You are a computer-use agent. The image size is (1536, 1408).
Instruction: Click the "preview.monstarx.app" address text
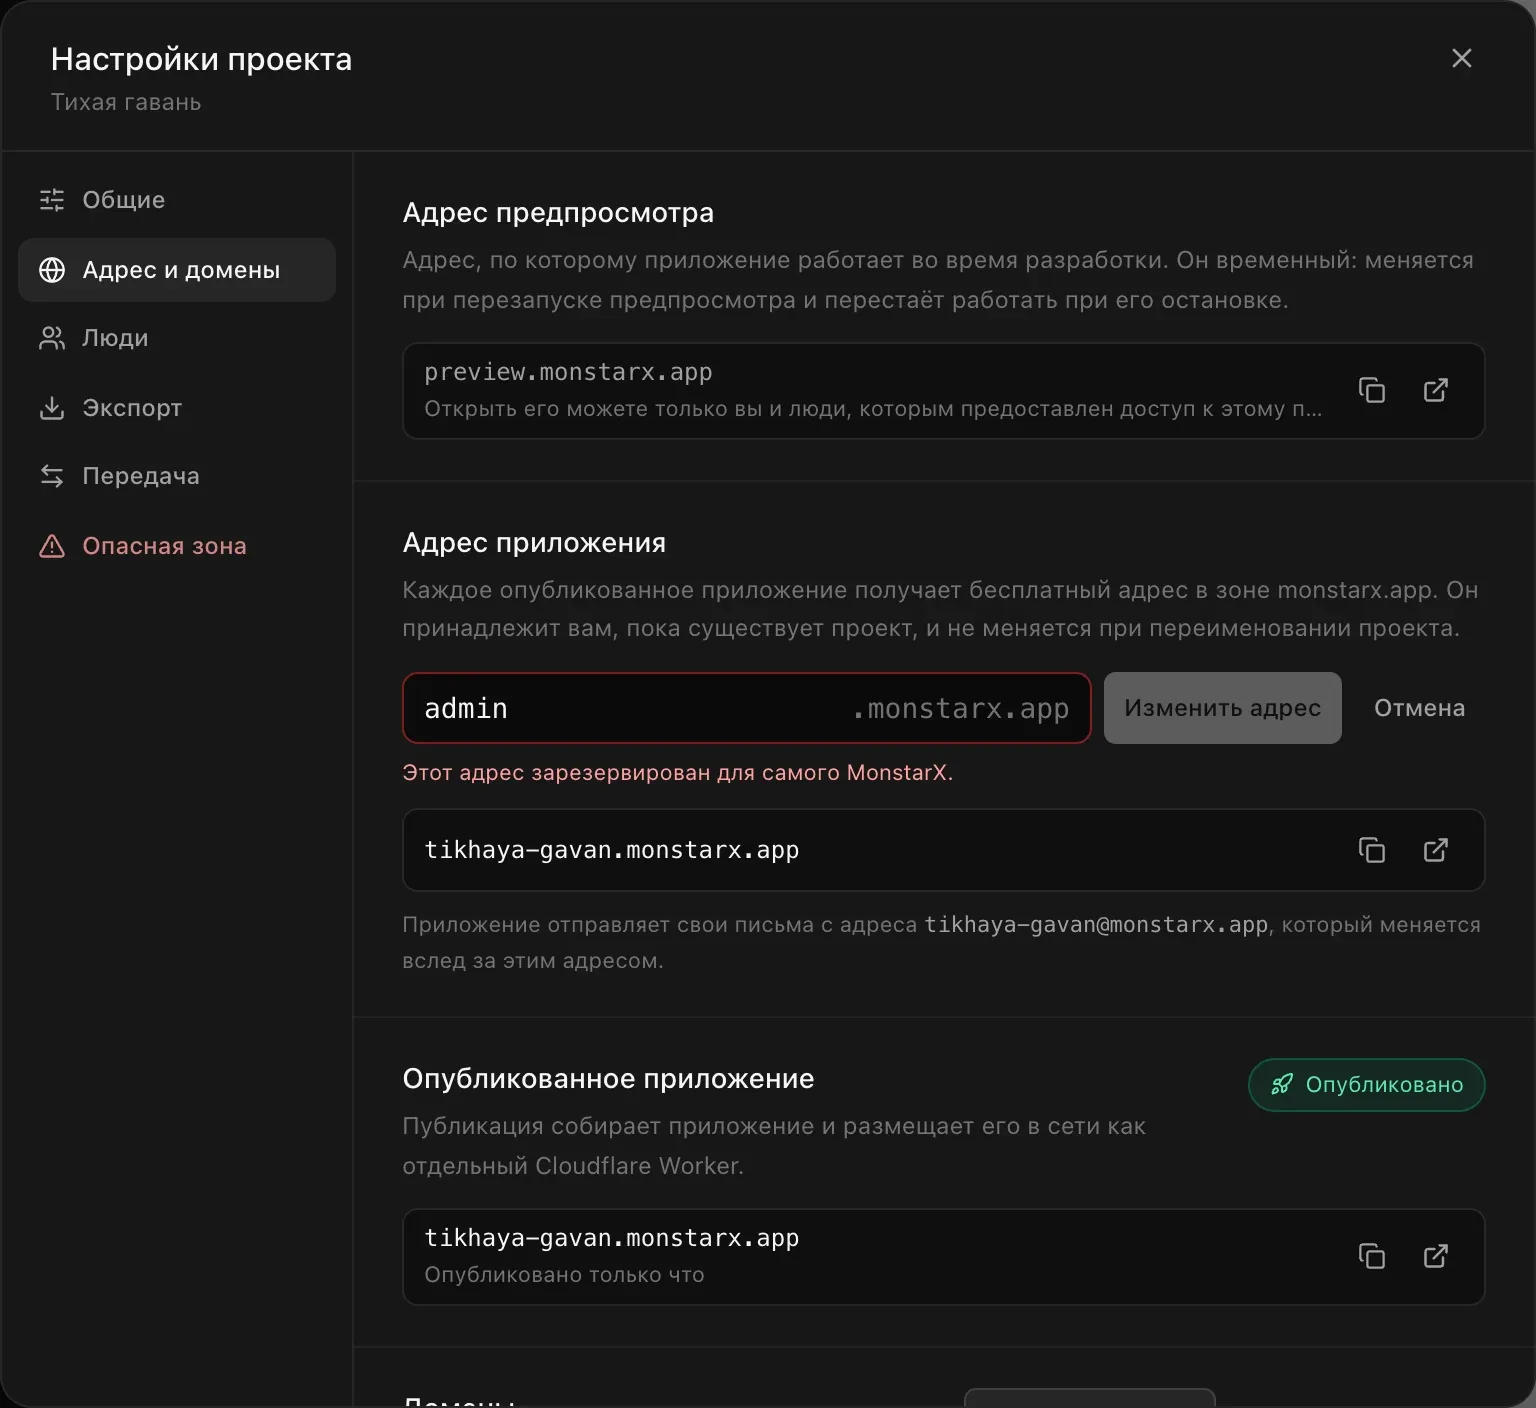568,372
